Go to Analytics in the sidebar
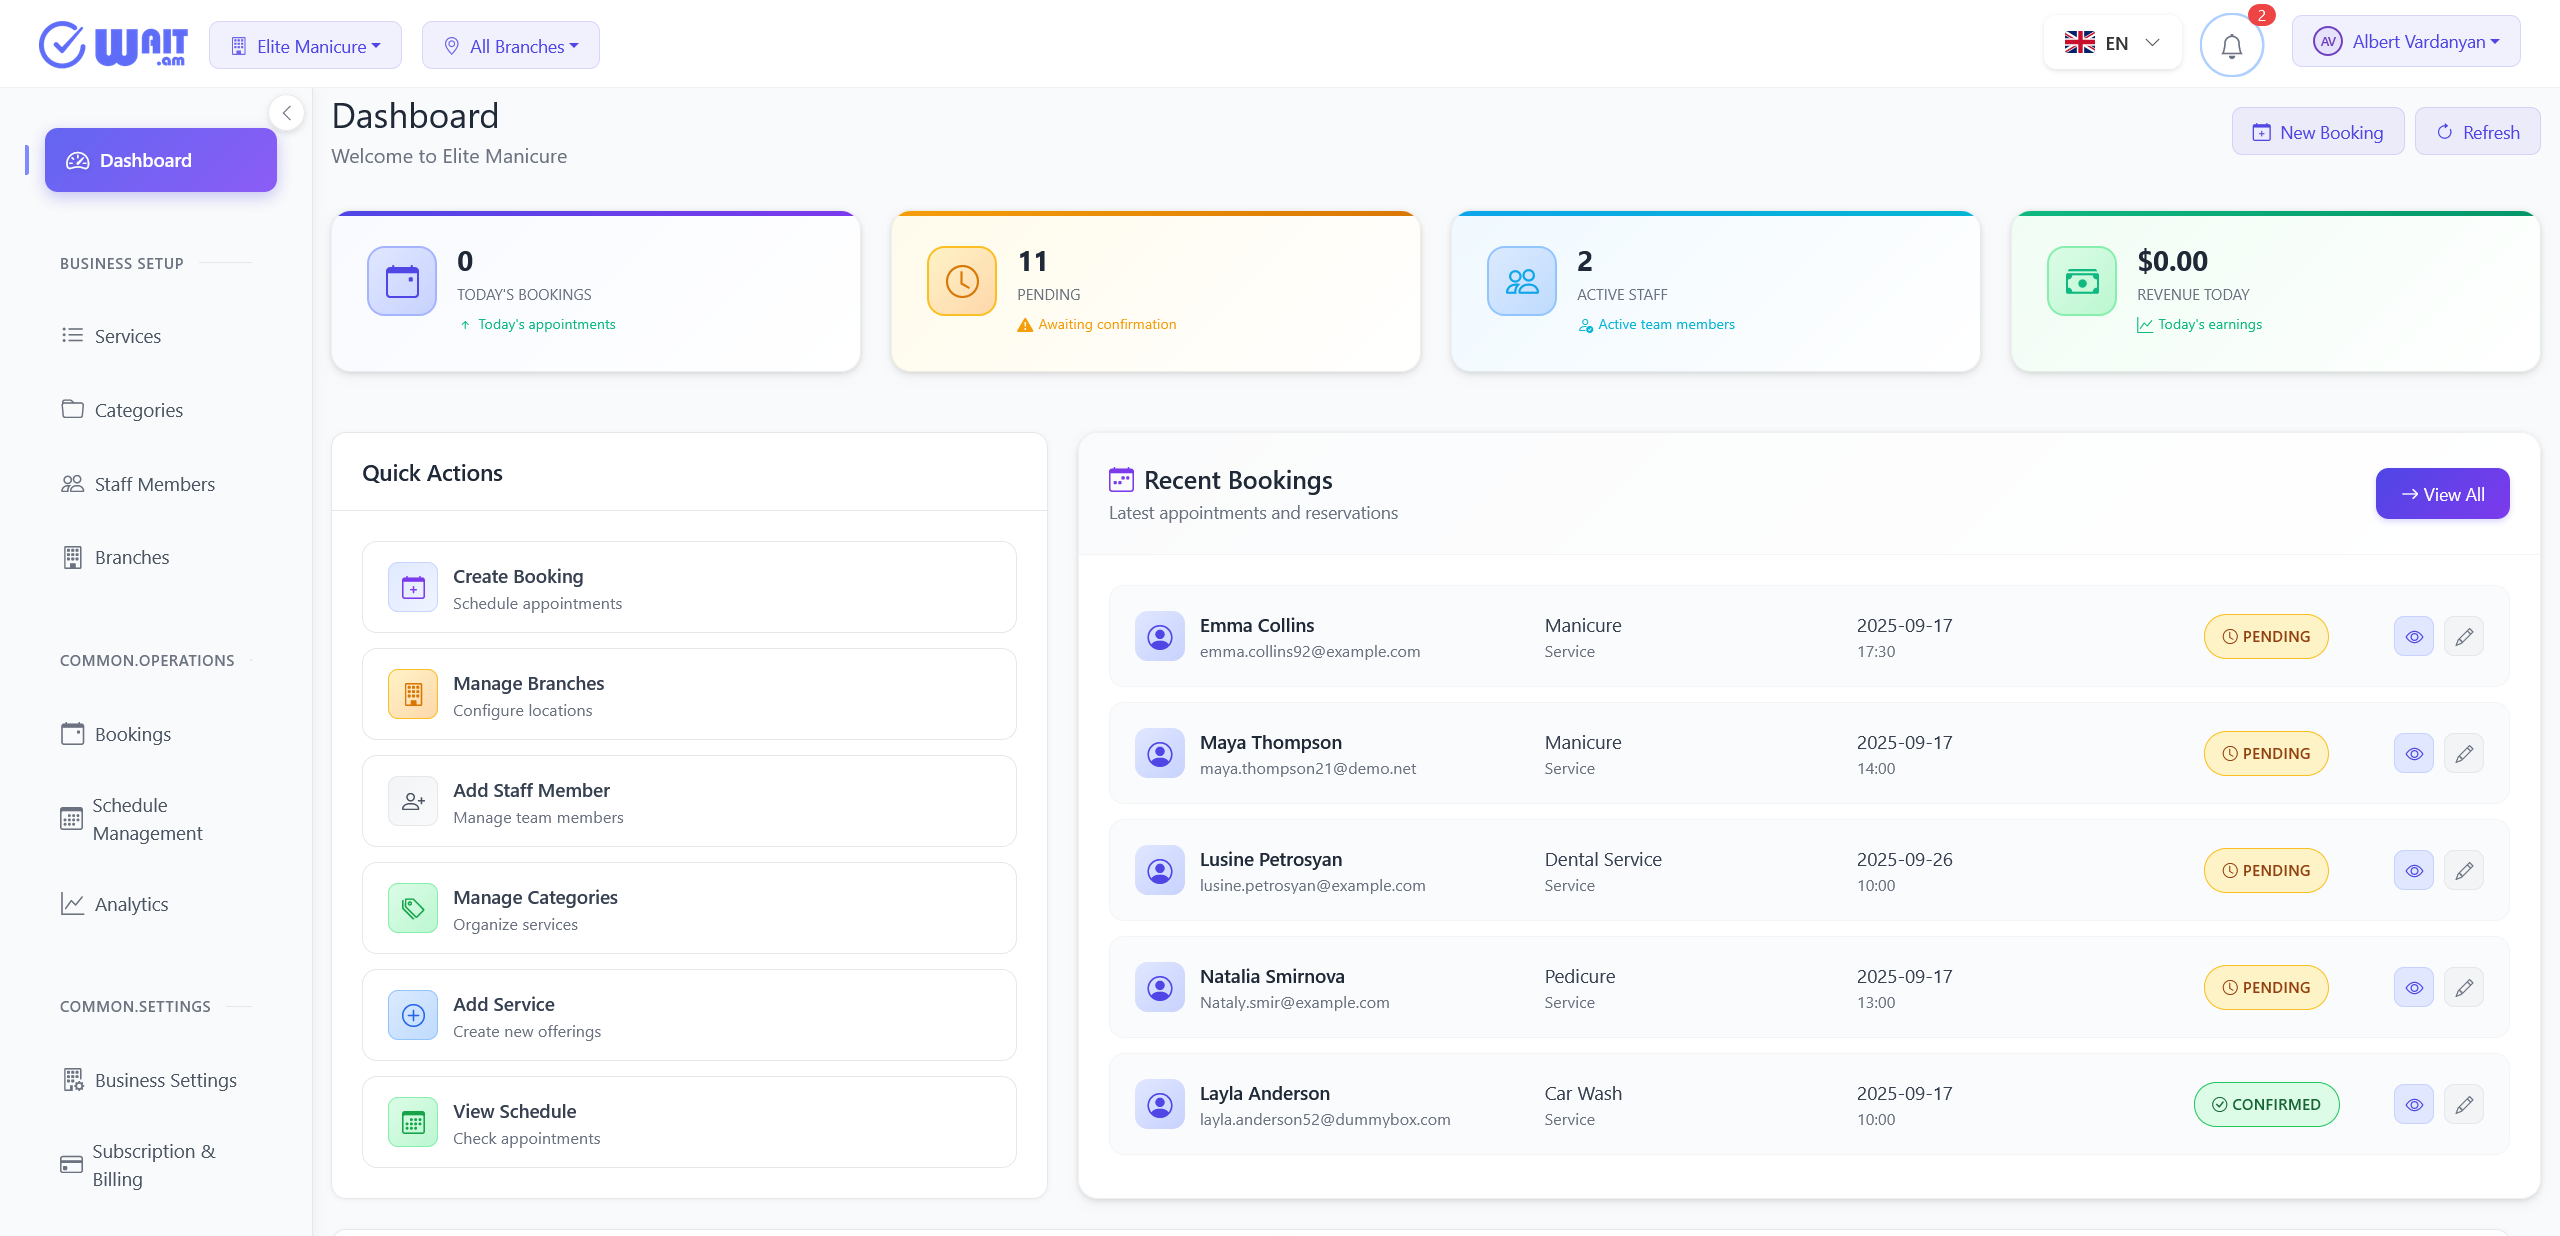The height and width of the screenshot is (1236, 2560). click(x=131, y=904)
